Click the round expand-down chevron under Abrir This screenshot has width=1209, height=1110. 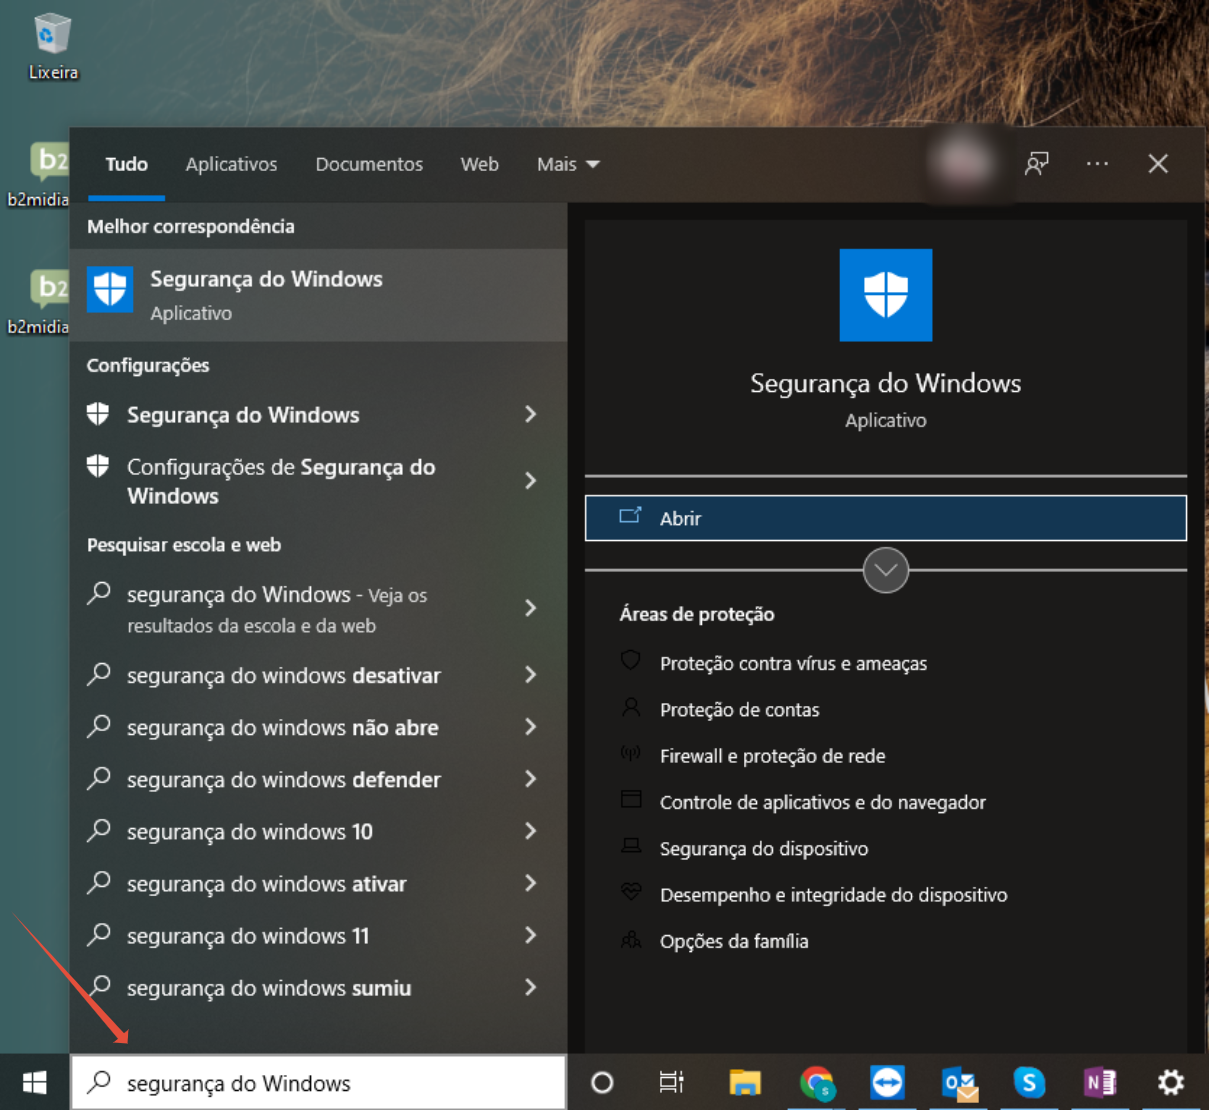pos(886,570)
